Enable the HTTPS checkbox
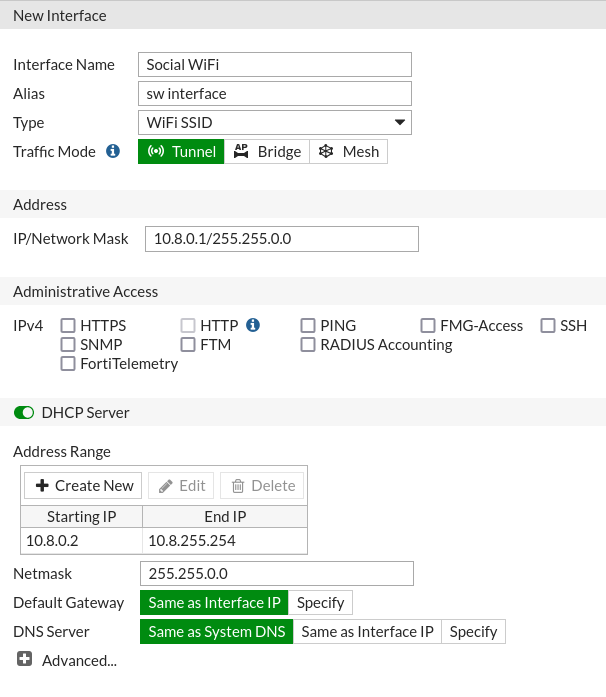This screenshot has height=697, width=606. tap(68, 326)
